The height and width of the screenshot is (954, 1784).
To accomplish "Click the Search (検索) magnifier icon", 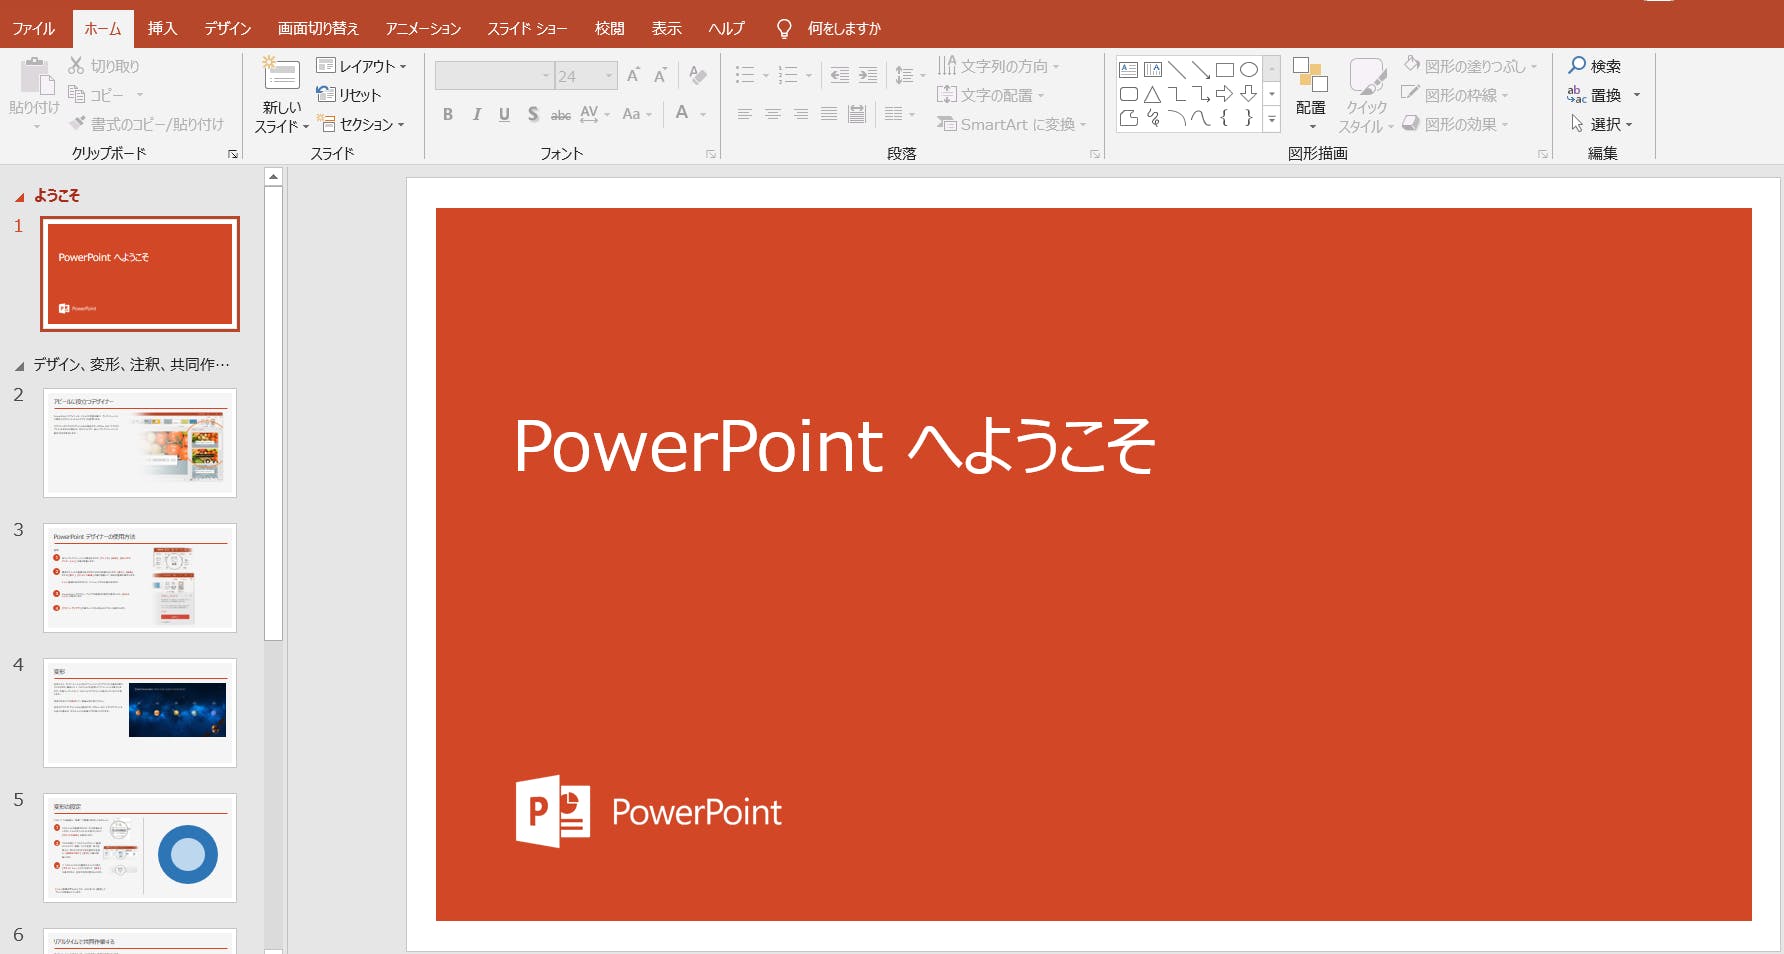I will [1577, 66].
